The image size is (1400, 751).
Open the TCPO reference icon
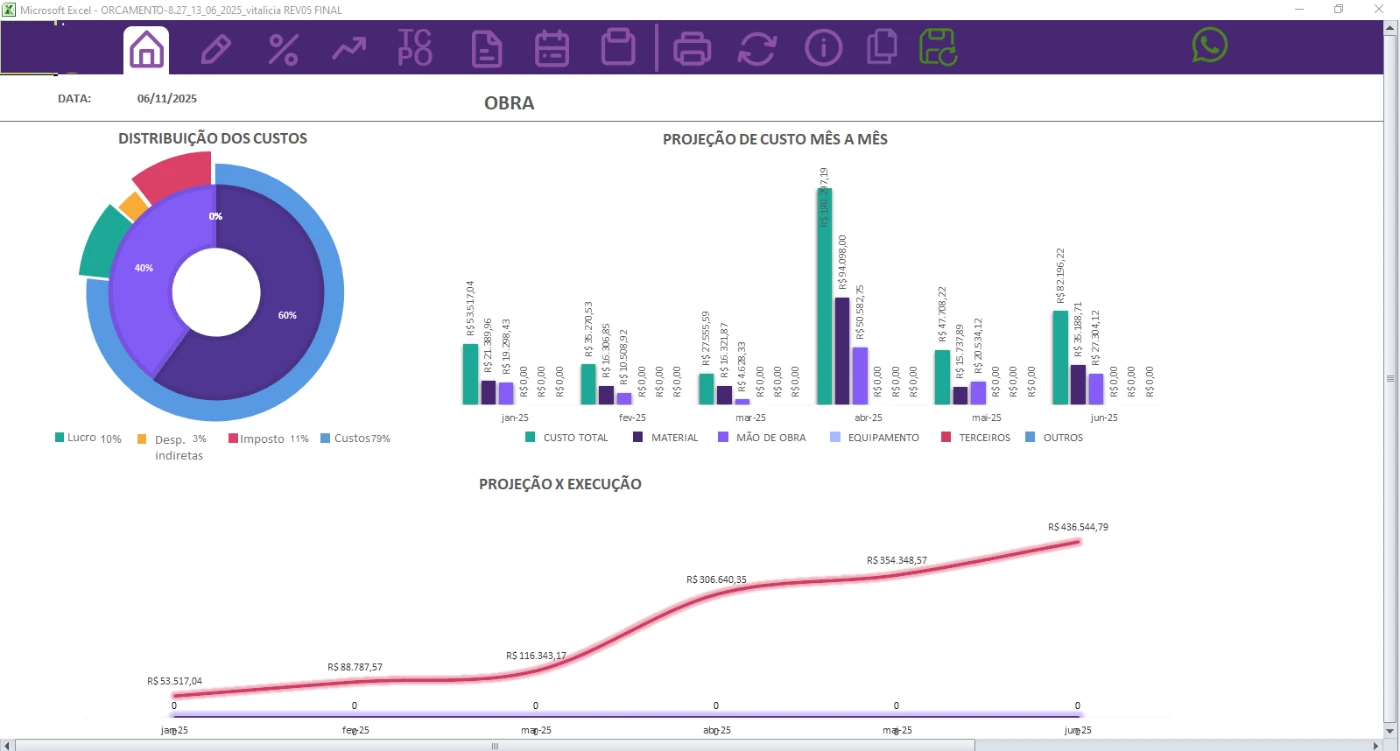point(415,48)
